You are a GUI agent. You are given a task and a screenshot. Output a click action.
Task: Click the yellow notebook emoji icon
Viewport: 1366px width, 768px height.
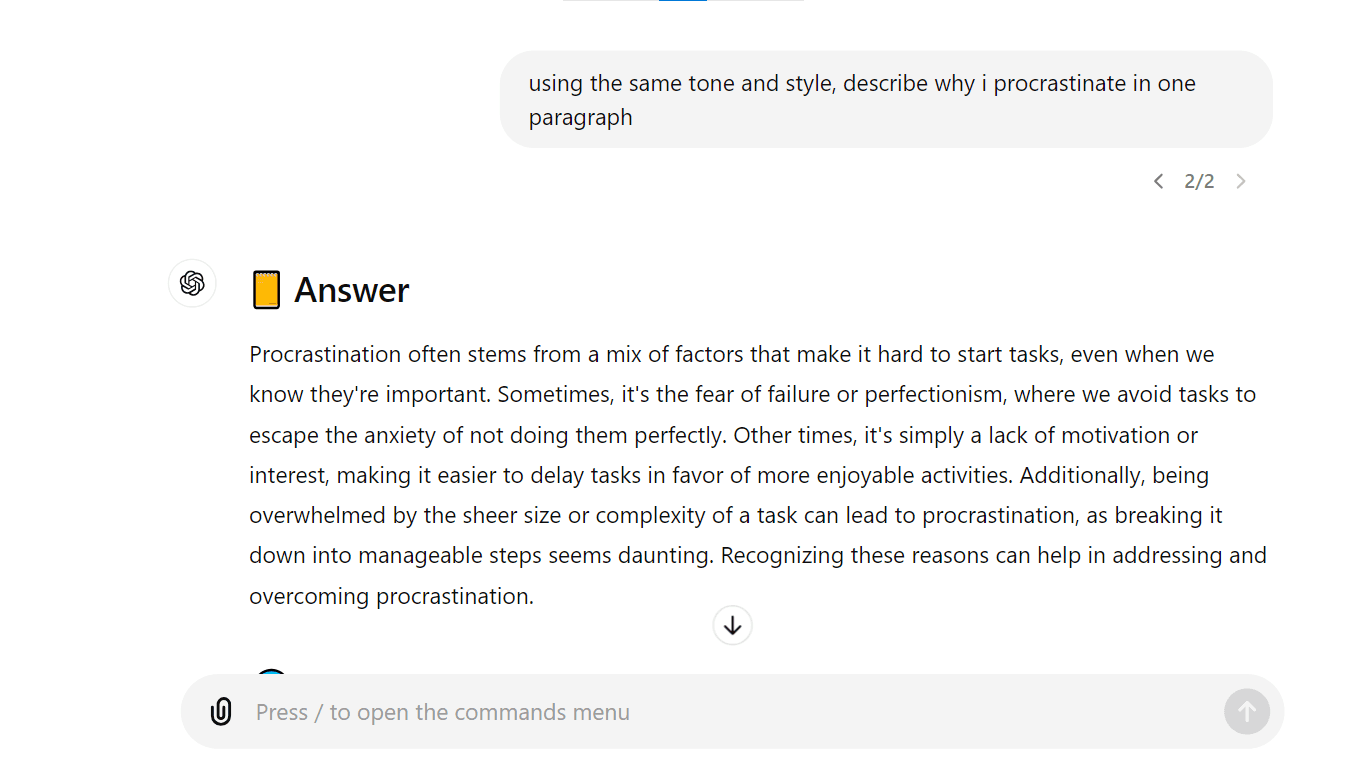point(266,290)
